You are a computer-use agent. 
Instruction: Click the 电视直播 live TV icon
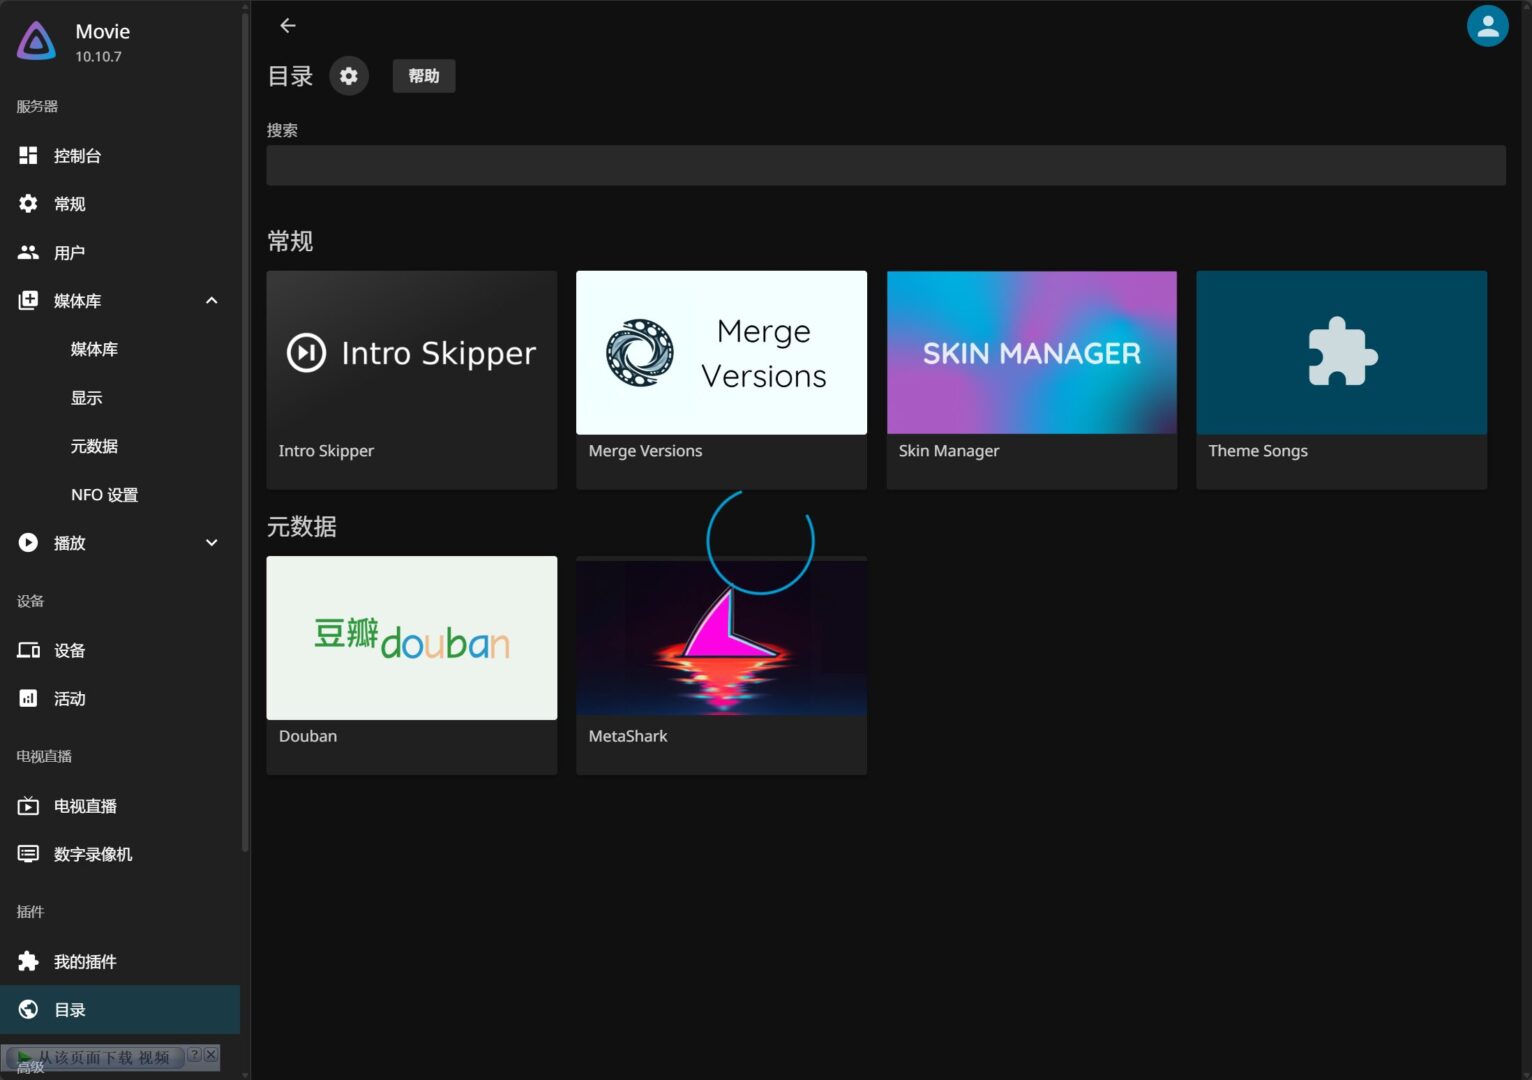[x=29, y=805]
